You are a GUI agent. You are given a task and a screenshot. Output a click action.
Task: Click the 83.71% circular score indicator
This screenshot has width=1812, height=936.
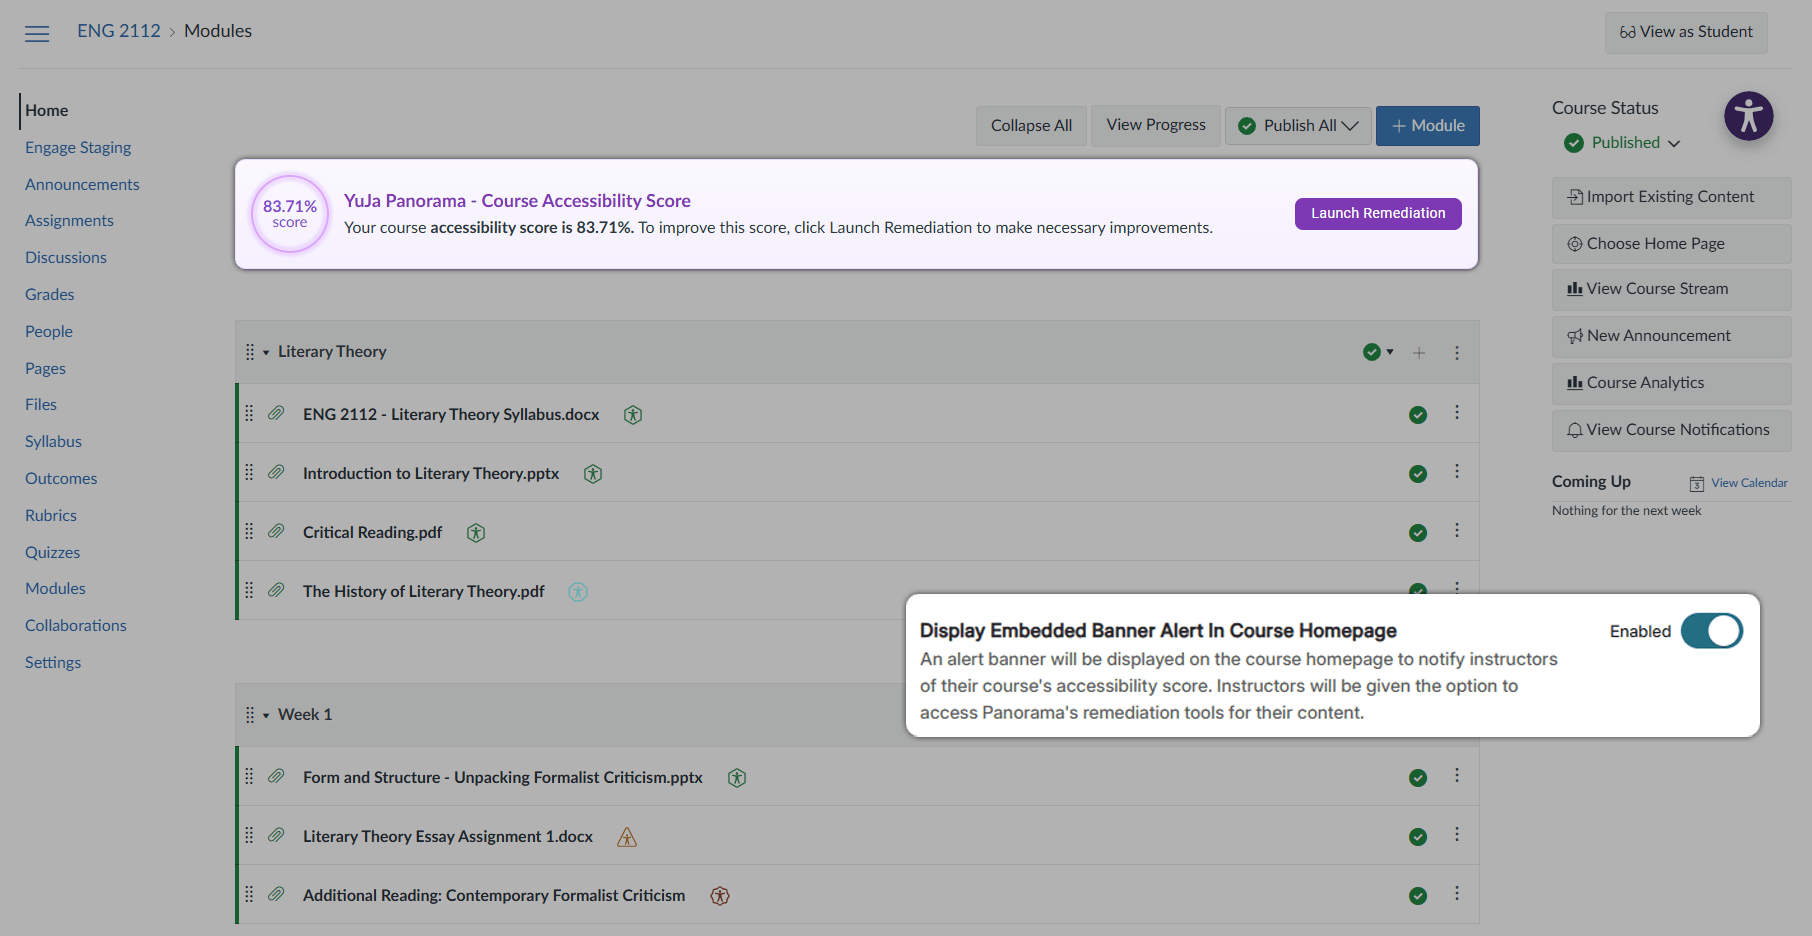click(290, 213)
